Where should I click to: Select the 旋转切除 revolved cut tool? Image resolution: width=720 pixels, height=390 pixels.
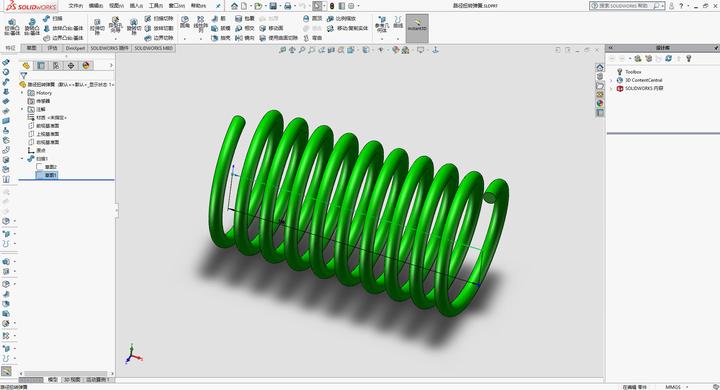click(x=134, y=27)
